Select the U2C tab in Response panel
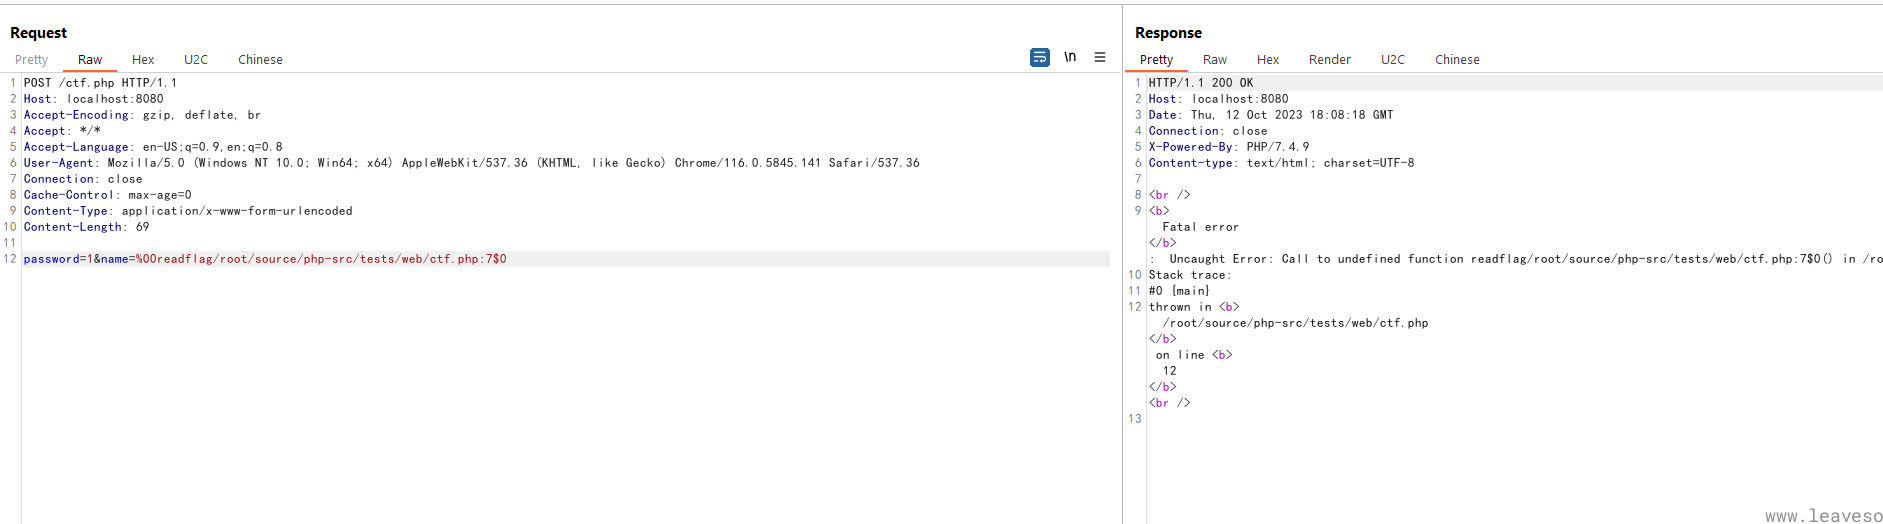Viewport: 1883px width, 524px height. [x=1392, y=60]
